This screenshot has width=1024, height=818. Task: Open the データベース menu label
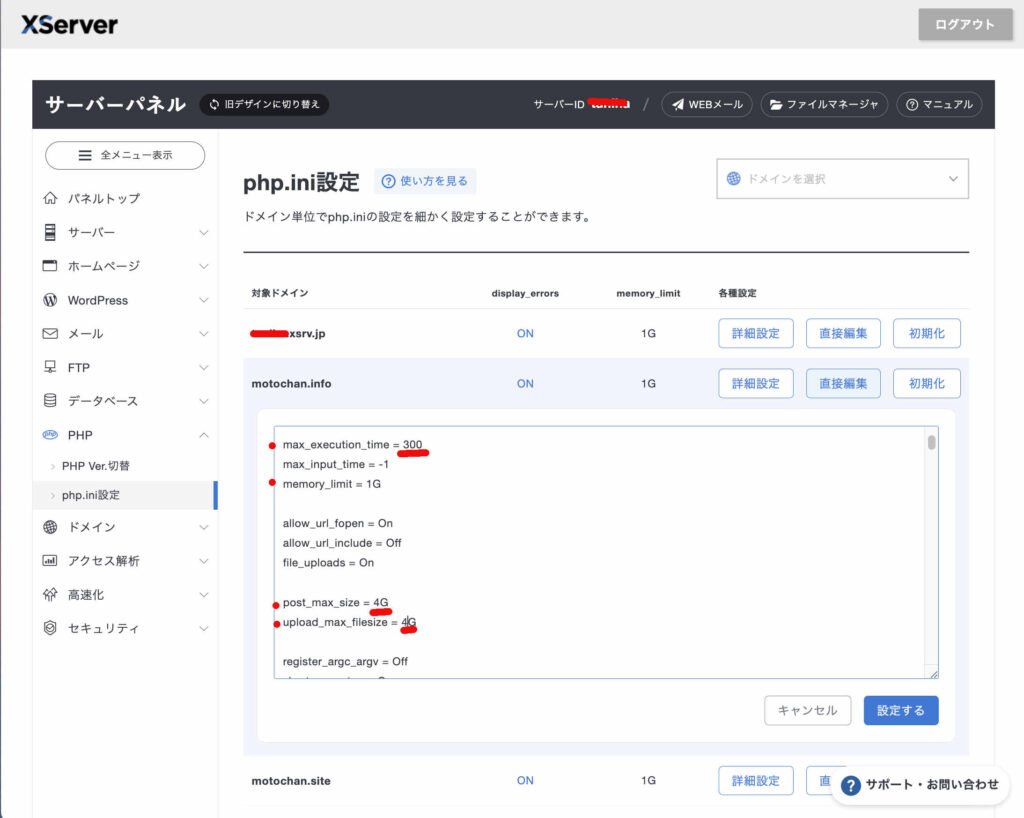tap(103, 401)
